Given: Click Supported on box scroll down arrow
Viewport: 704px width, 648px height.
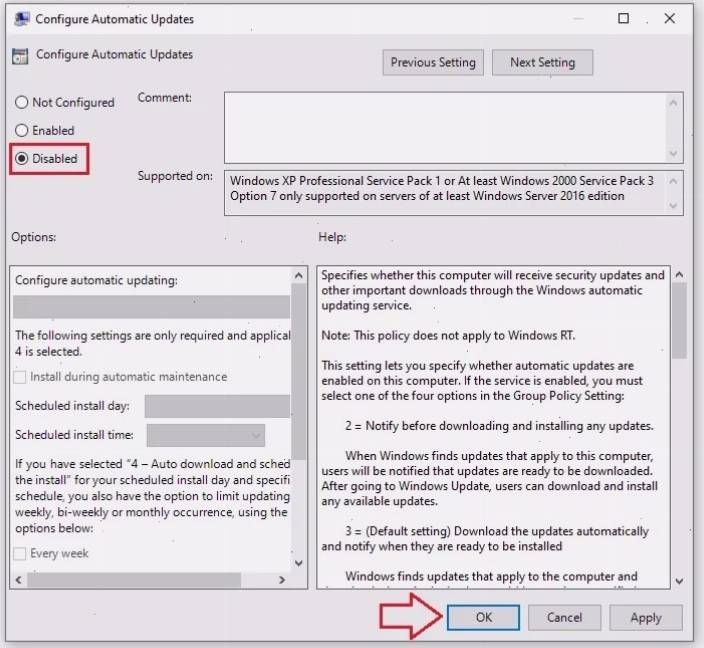Looking at the screenshot, I should (x=673, y=206).
